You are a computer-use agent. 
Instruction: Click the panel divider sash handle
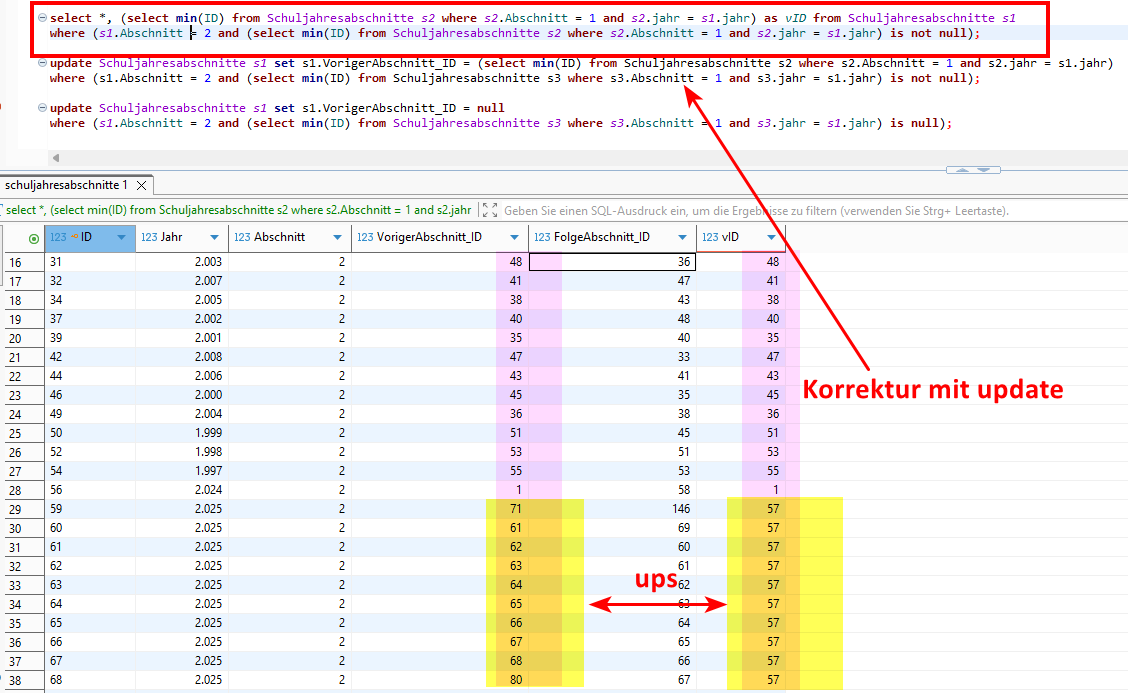tap(972, 170)
